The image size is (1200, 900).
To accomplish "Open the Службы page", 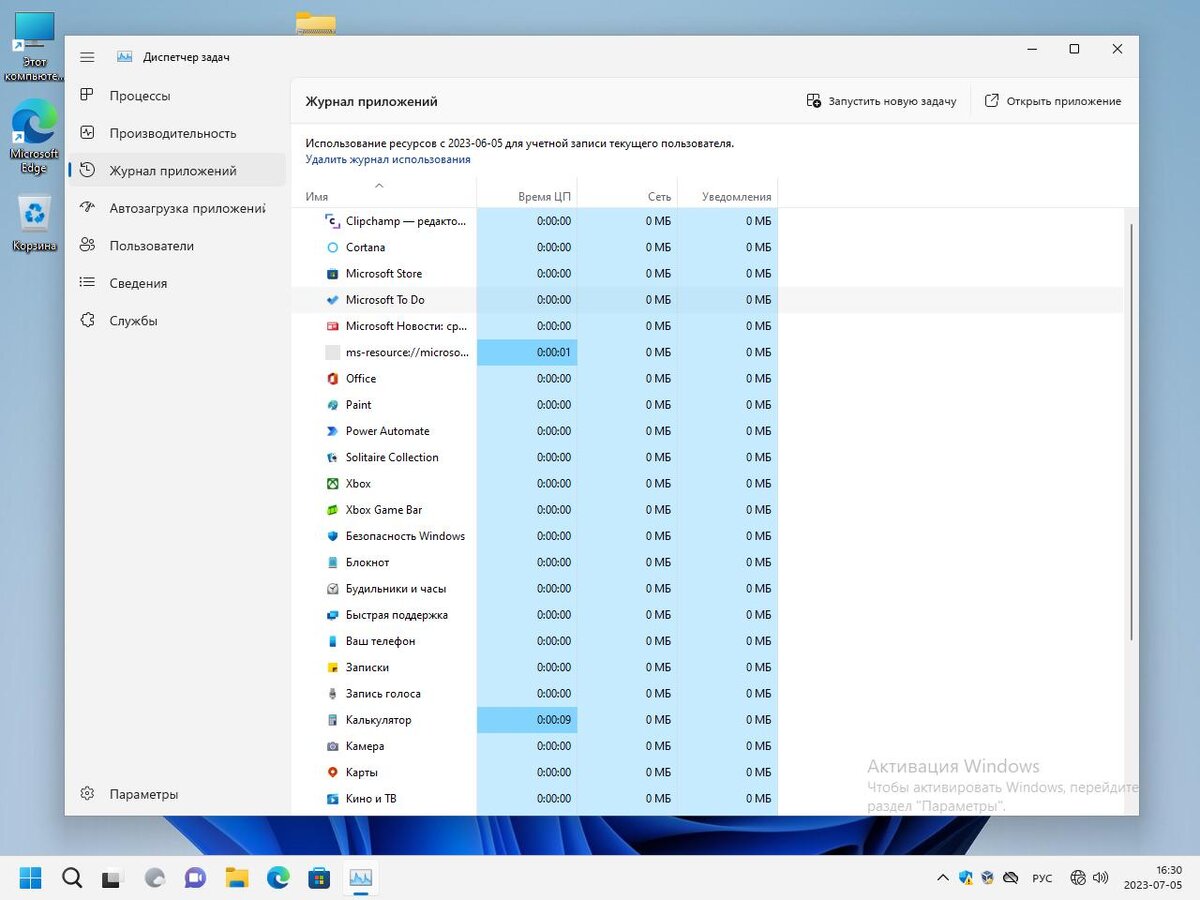I will point(176,321).
